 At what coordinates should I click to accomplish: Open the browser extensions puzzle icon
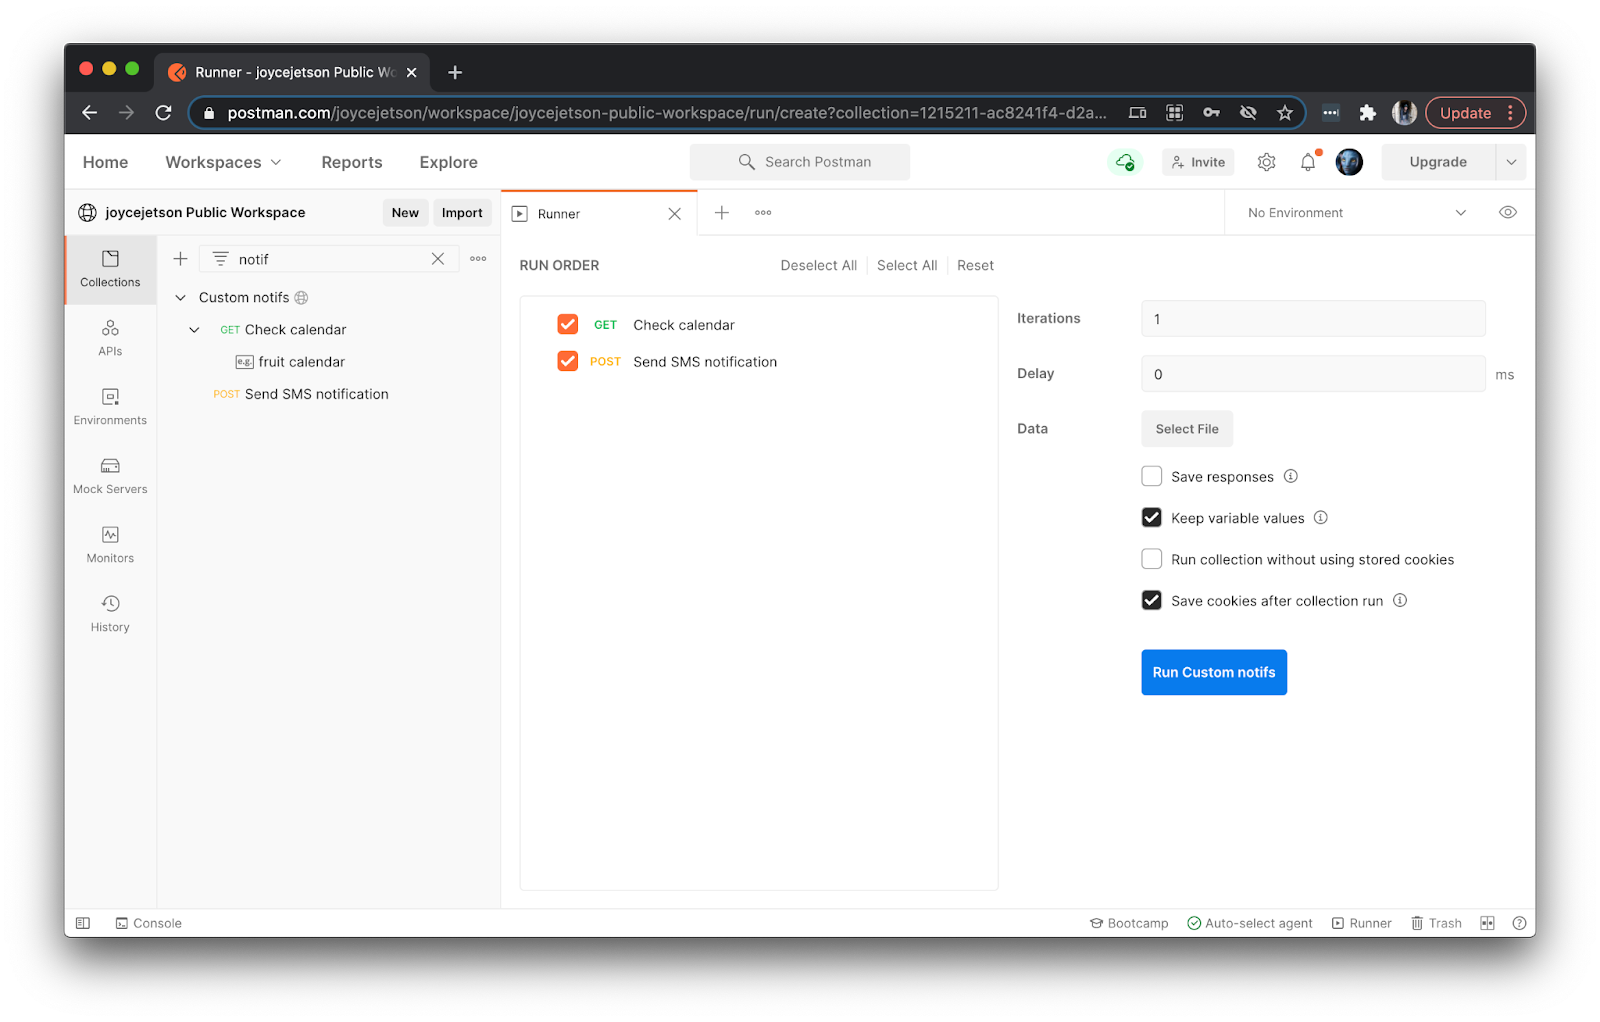(x=1367, y=113)
